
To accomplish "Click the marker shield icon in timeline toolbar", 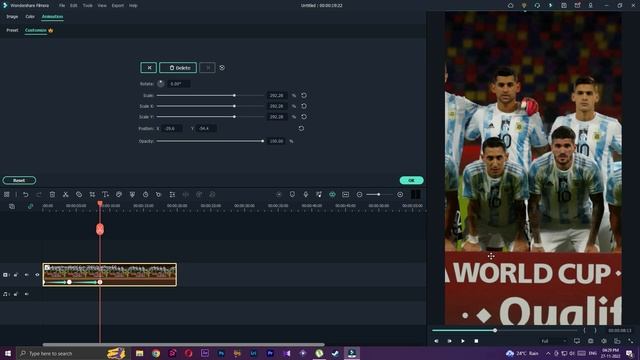I will tap(292, 195).
